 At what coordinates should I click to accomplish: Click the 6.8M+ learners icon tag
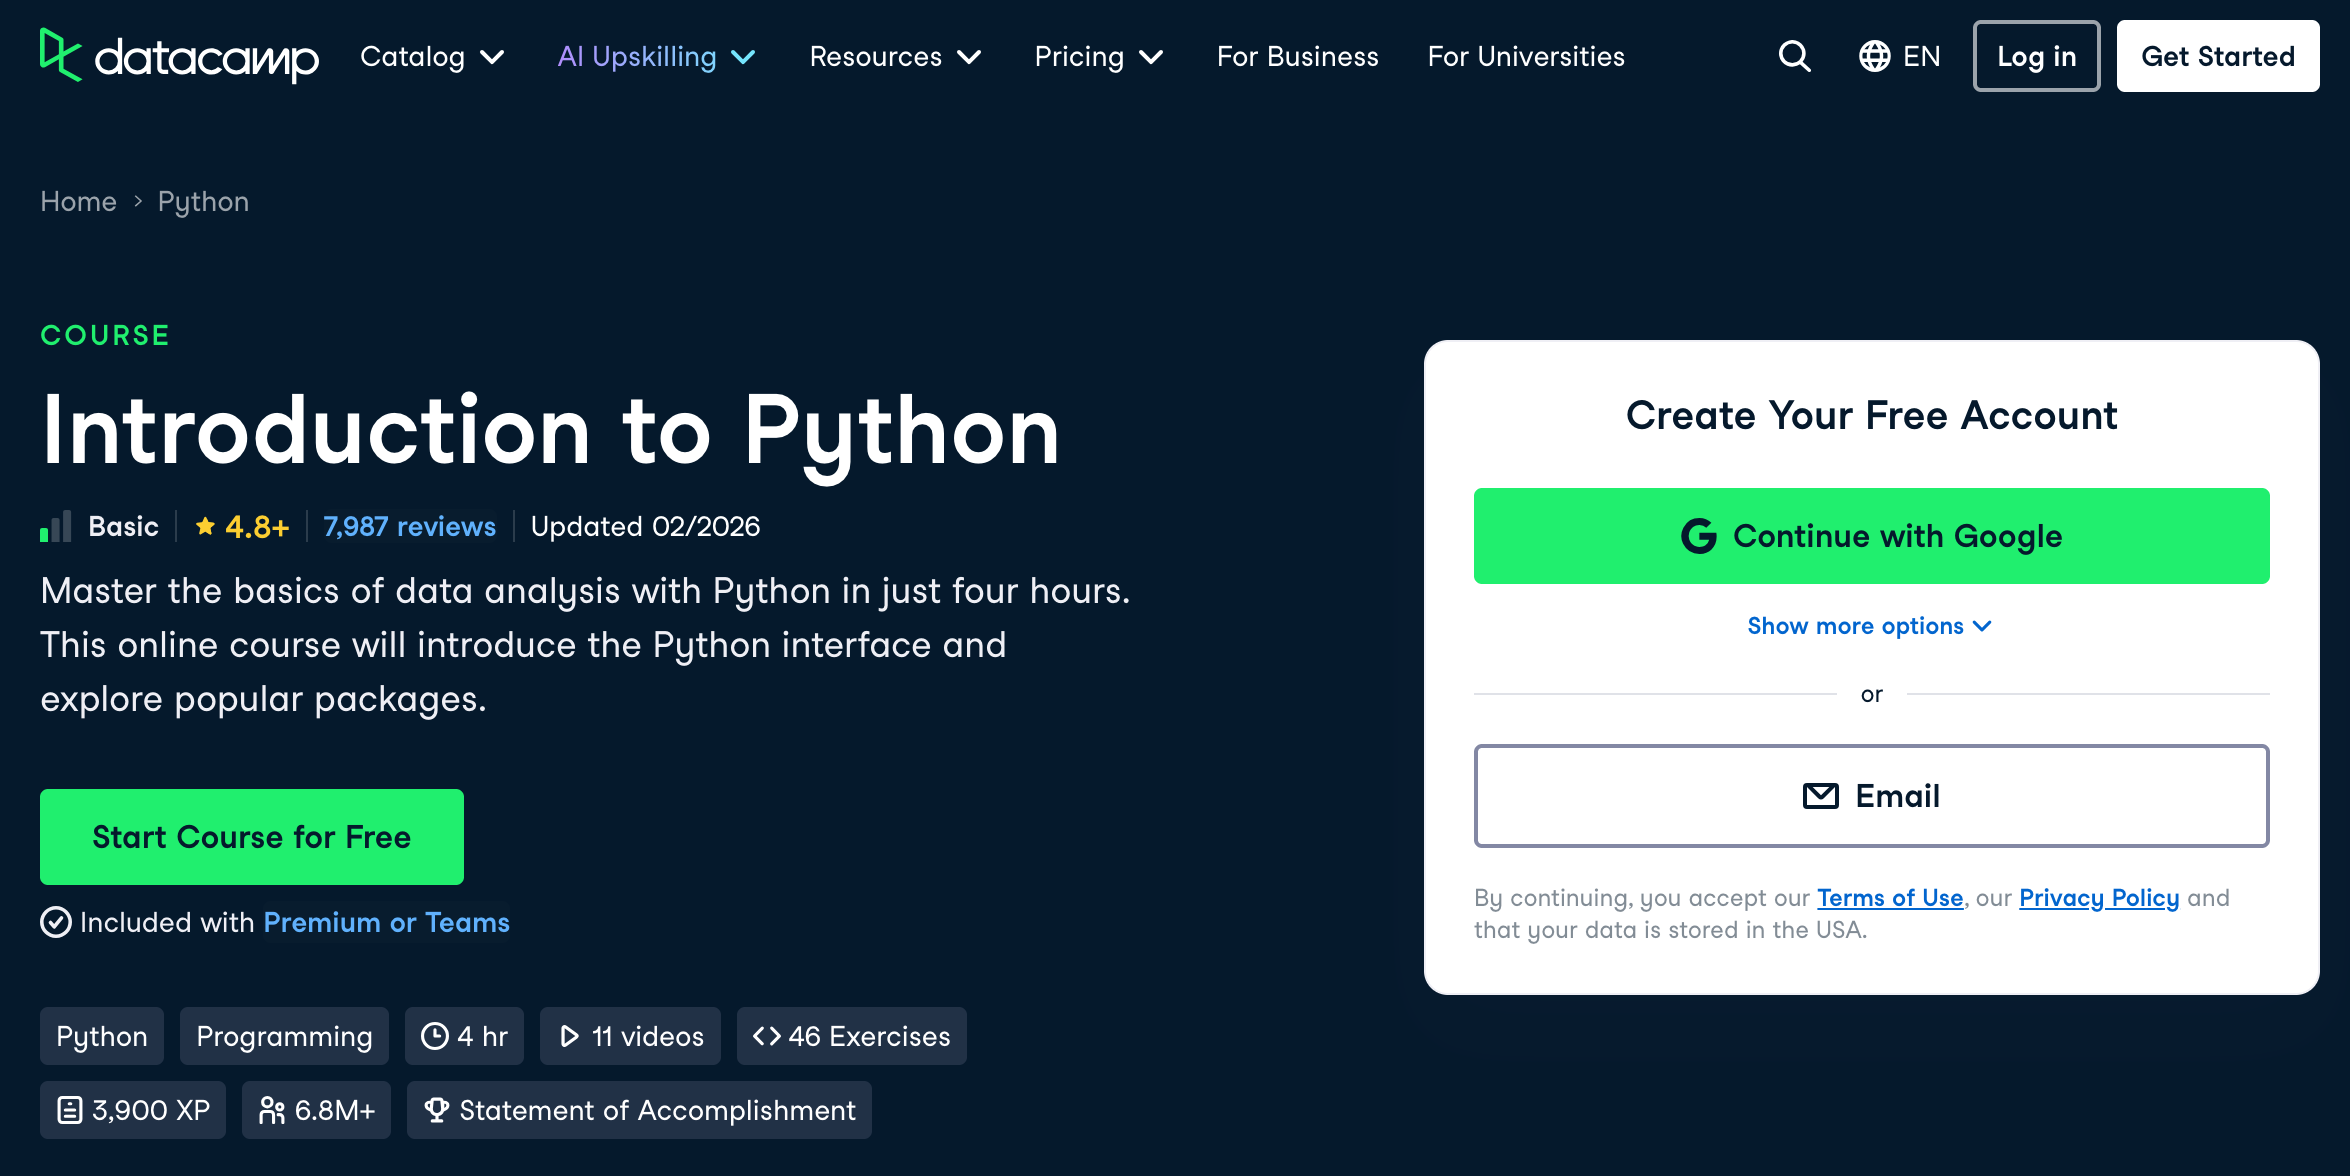(x=316, y=1110)
